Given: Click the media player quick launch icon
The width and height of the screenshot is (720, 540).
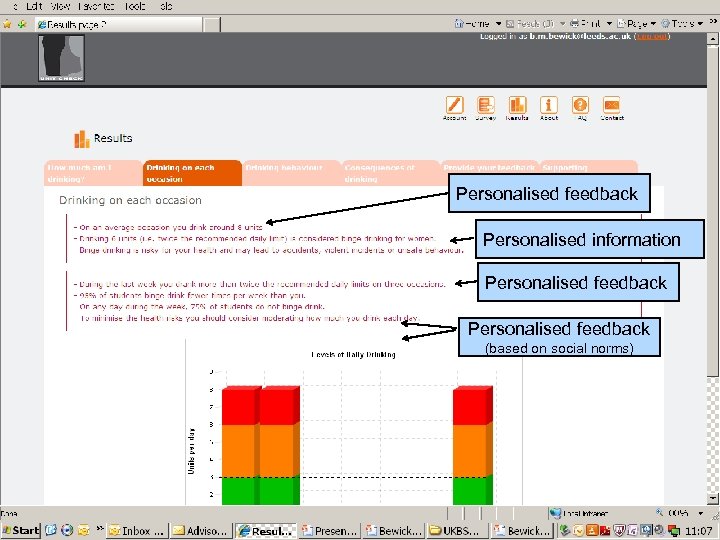Looking at the screenshot, I should (67, 530).
